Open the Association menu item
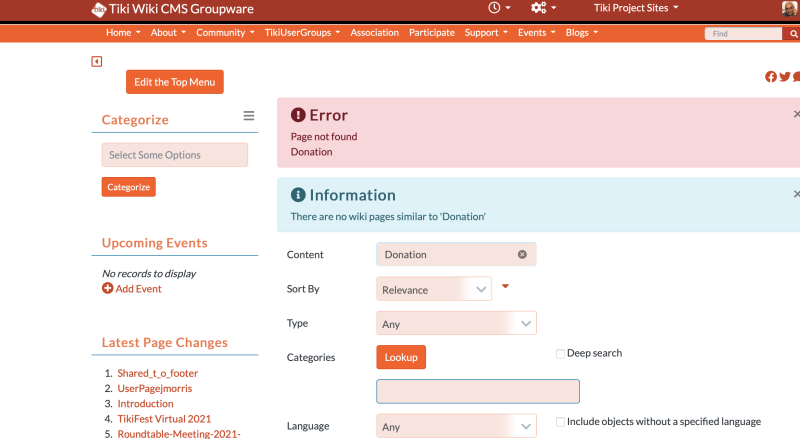The height and width of the screenshot is (439, 800). click(374, 33)
